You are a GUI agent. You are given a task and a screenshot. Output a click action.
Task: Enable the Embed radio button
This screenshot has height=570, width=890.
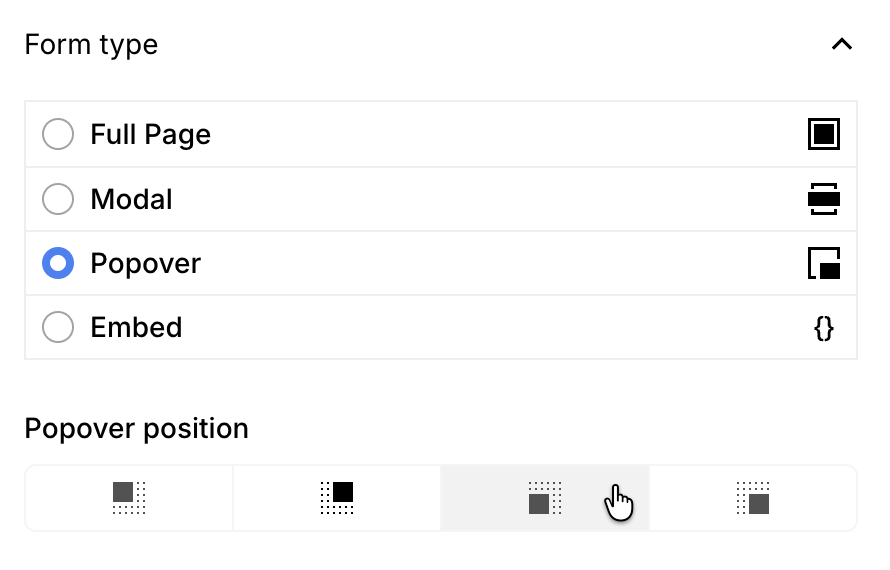click(58, 328)
